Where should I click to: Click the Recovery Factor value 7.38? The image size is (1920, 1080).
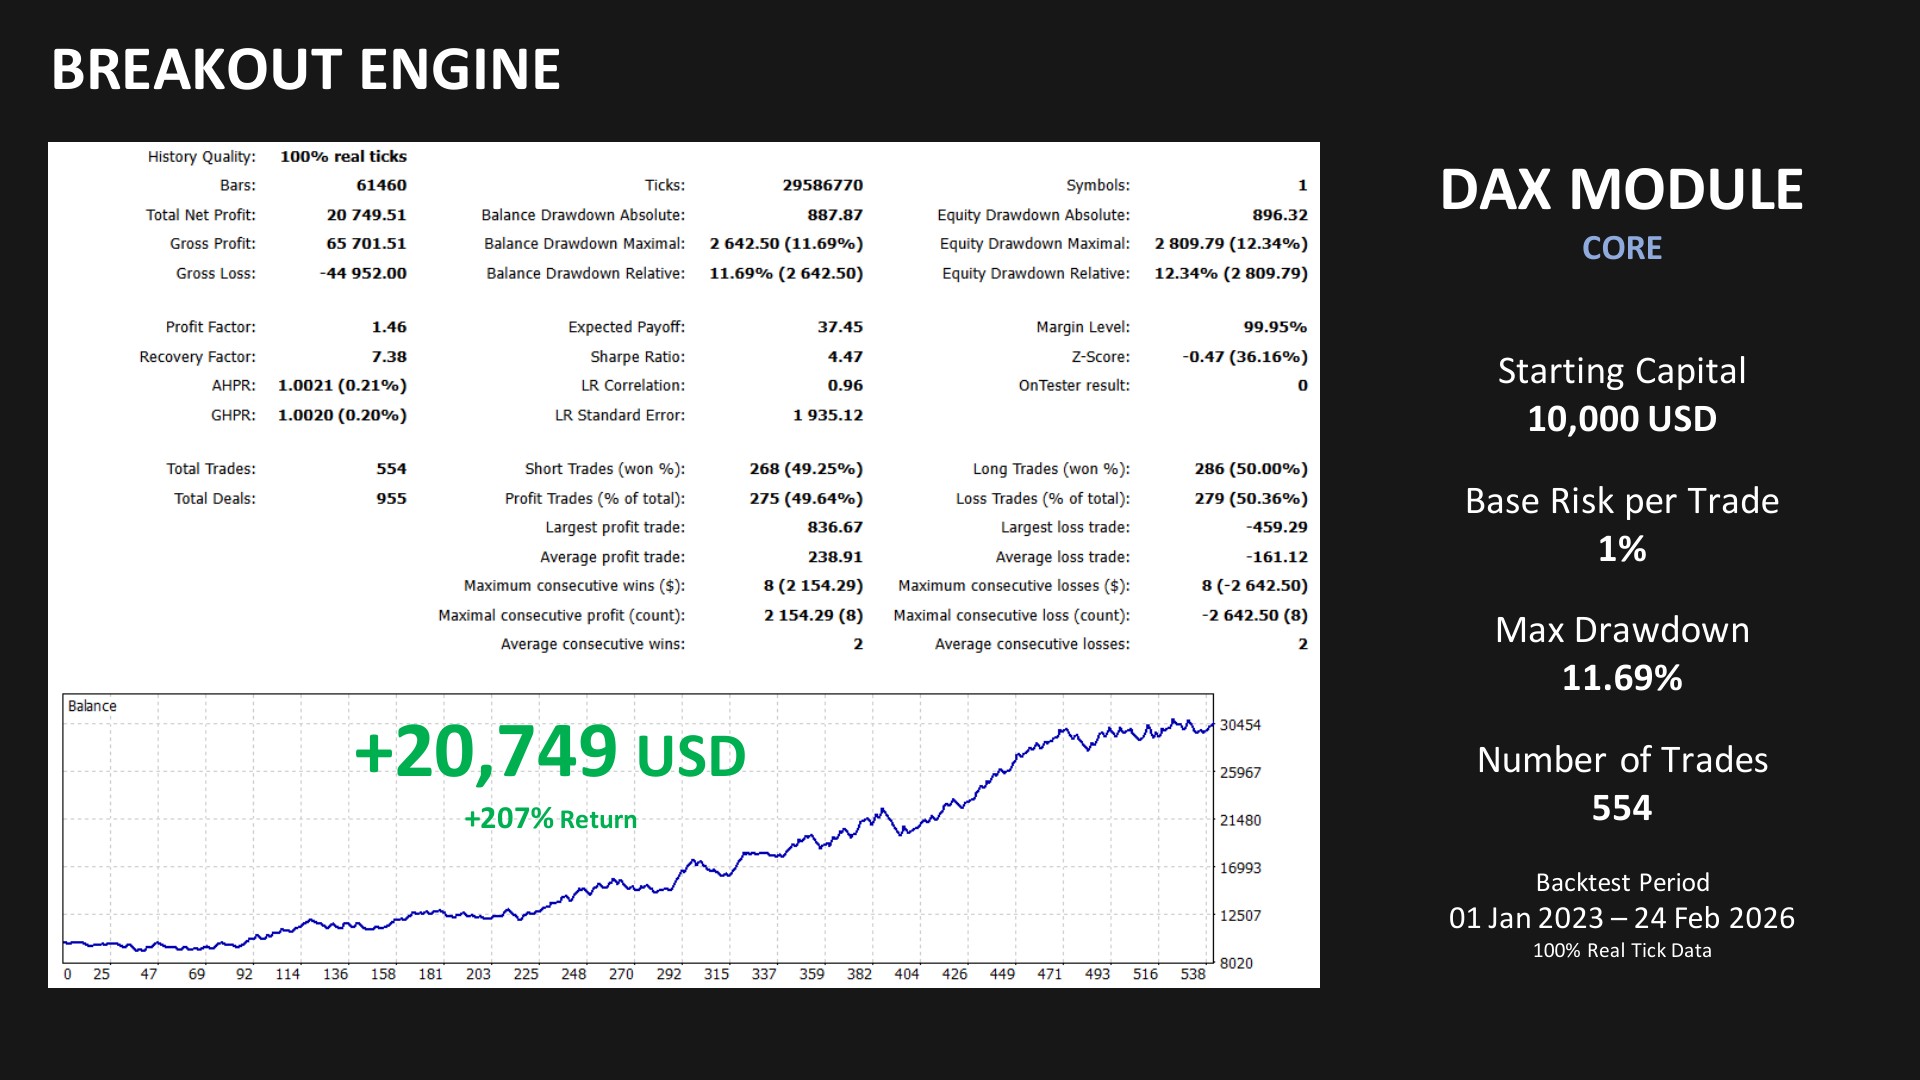click(389, 357)
